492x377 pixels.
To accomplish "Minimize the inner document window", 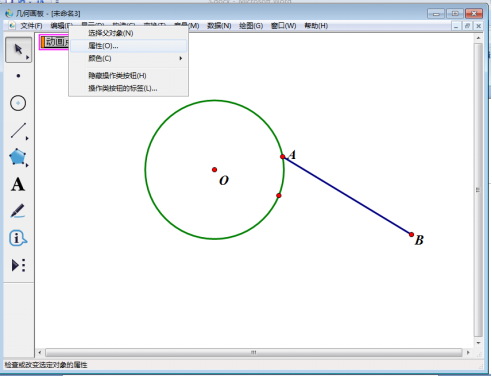I will (x=456, y=26).
